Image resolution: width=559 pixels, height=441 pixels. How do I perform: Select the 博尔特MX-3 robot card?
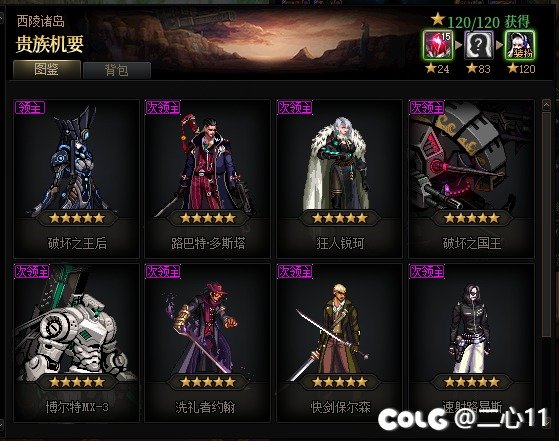click(x=76, y=343)
